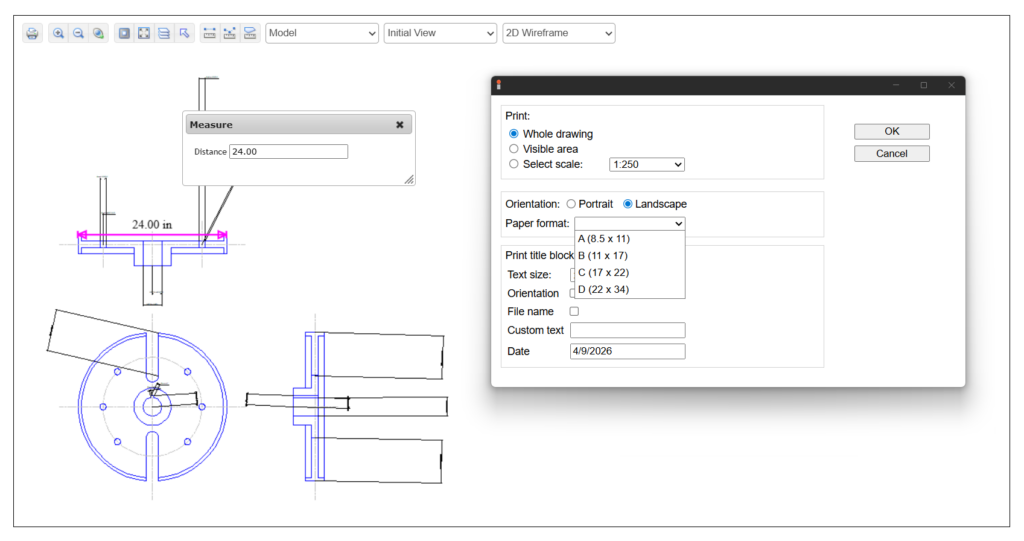This screenshot has height=541, width=1024.
Task: Choose paper format C (17 x 22)
Action: click(630, 273)
